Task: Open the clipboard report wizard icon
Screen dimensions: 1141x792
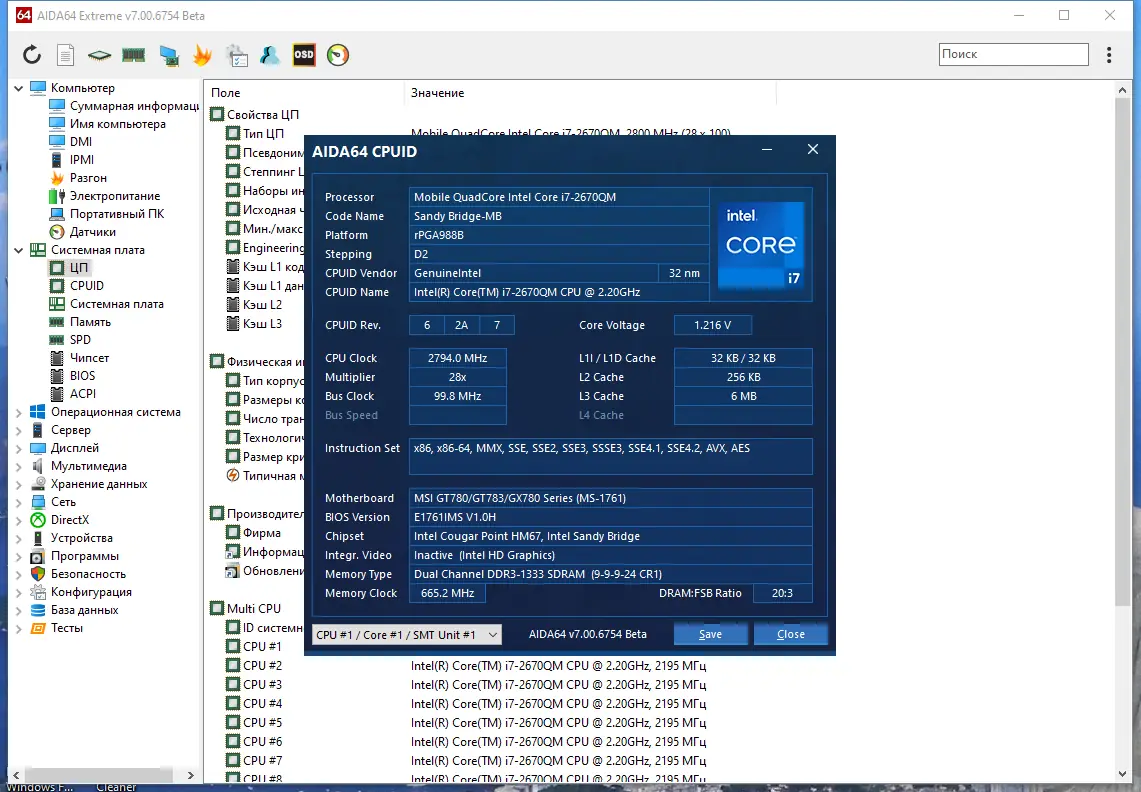Action: (x=236, y=55)
